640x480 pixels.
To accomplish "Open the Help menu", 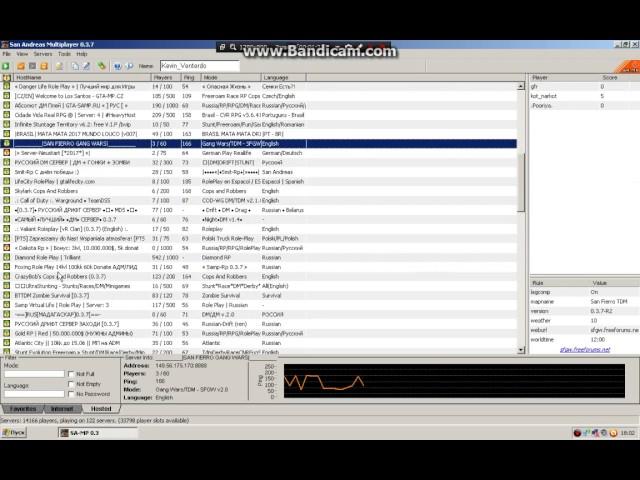I will (82, 54).
